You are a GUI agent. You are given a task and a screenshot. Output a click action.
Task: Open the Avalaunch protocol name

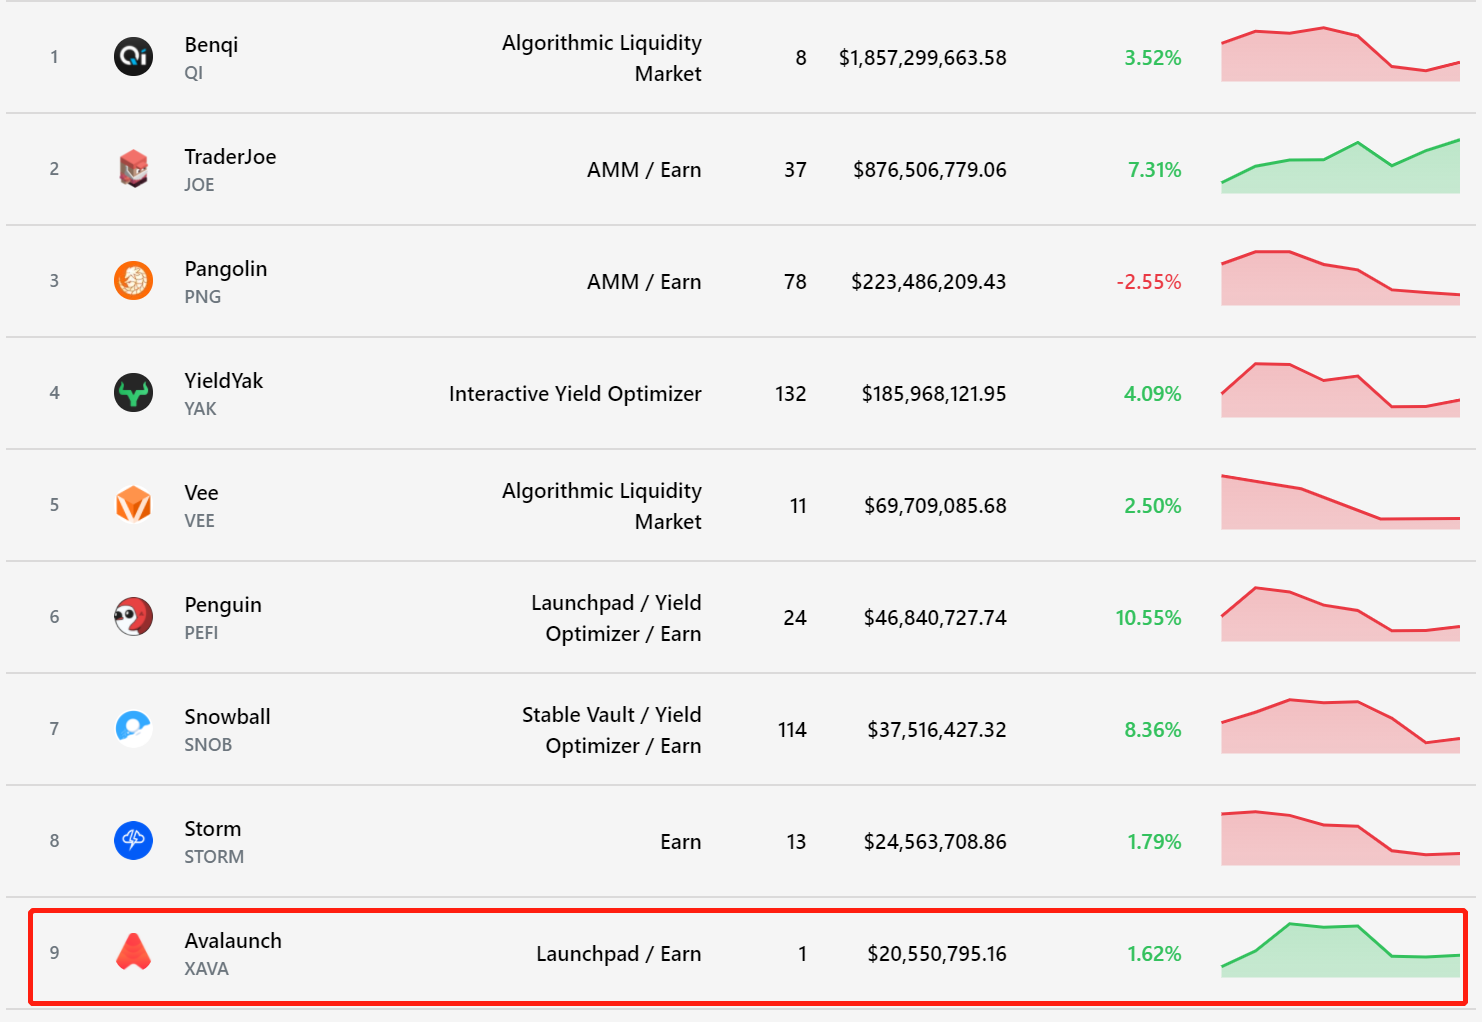pyautogui.click(x=233, y=941)
